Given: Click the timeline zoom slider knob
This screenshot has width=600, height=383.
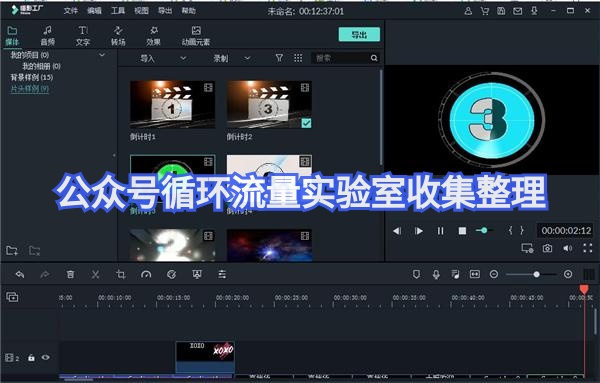Looking at the screenshot, I should (x=536, y=274).
